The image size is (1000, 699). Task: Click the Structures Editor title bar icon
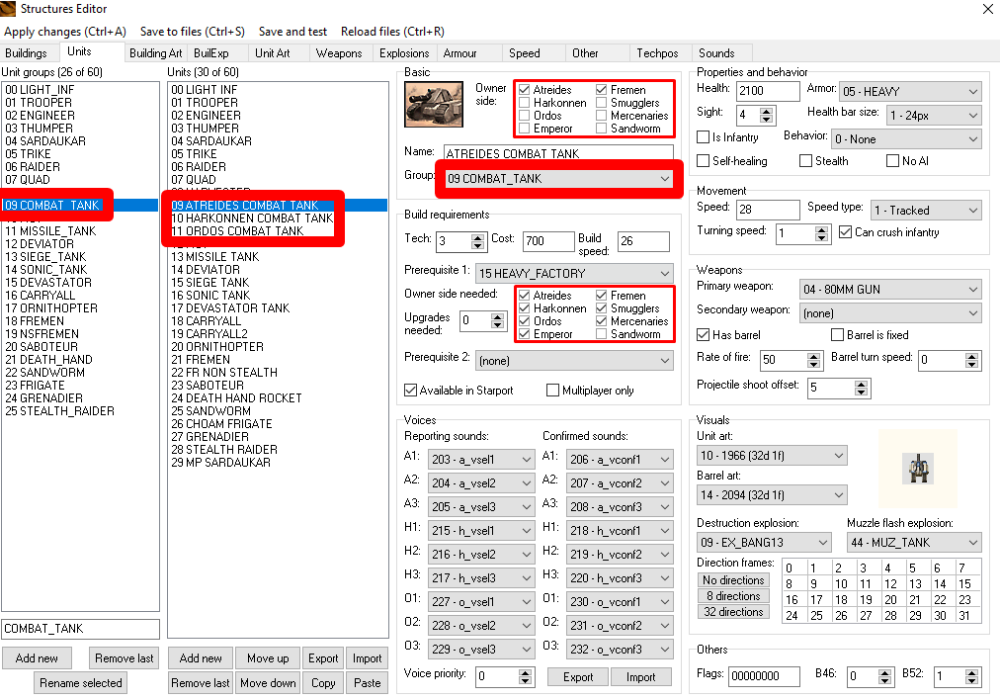[x=10, y=10]
